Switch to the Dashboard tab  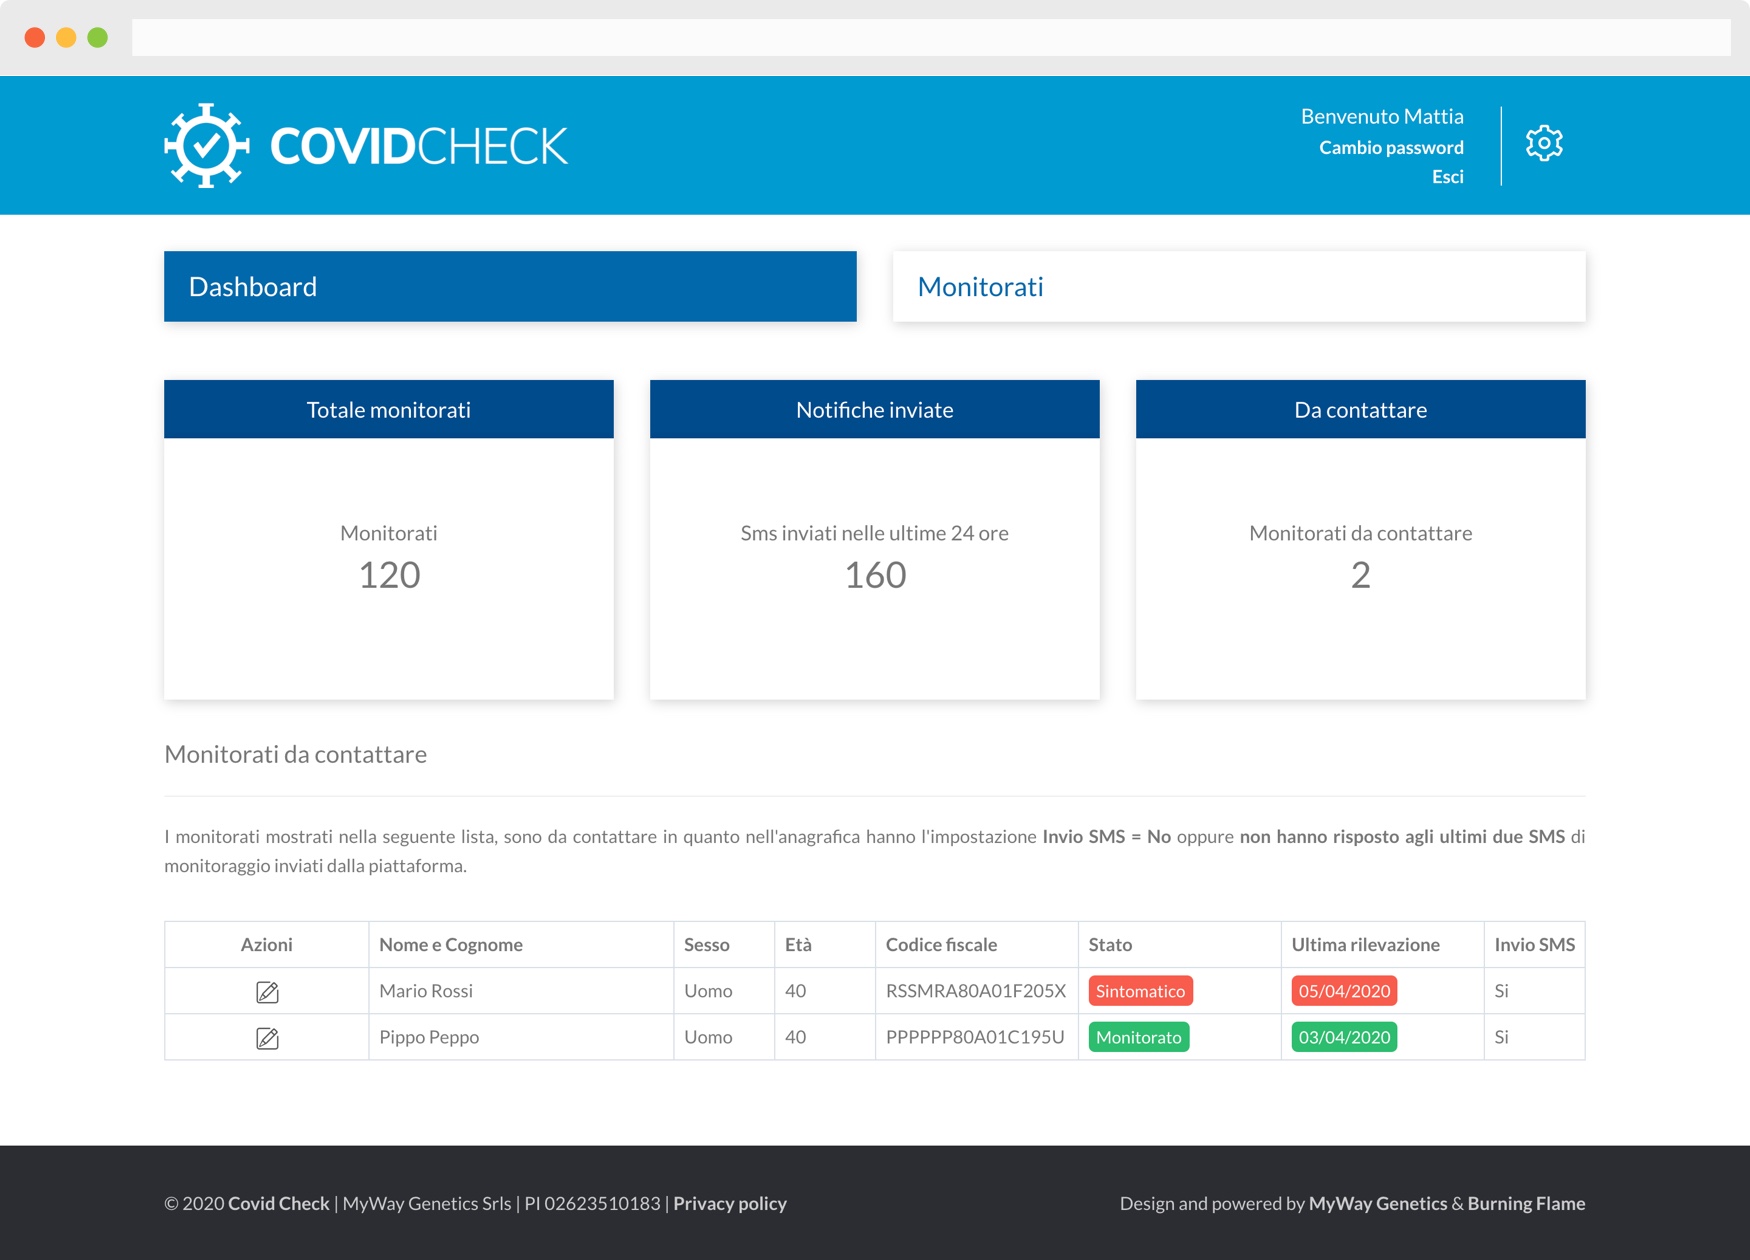[x=510, y=286]
